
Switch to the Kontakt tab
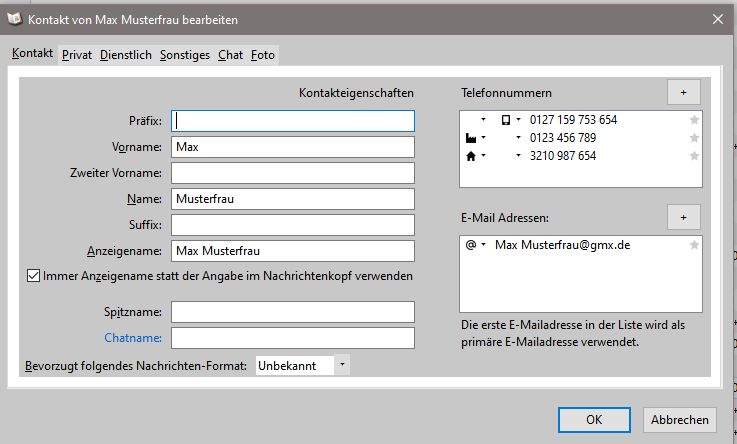(32, 53)
